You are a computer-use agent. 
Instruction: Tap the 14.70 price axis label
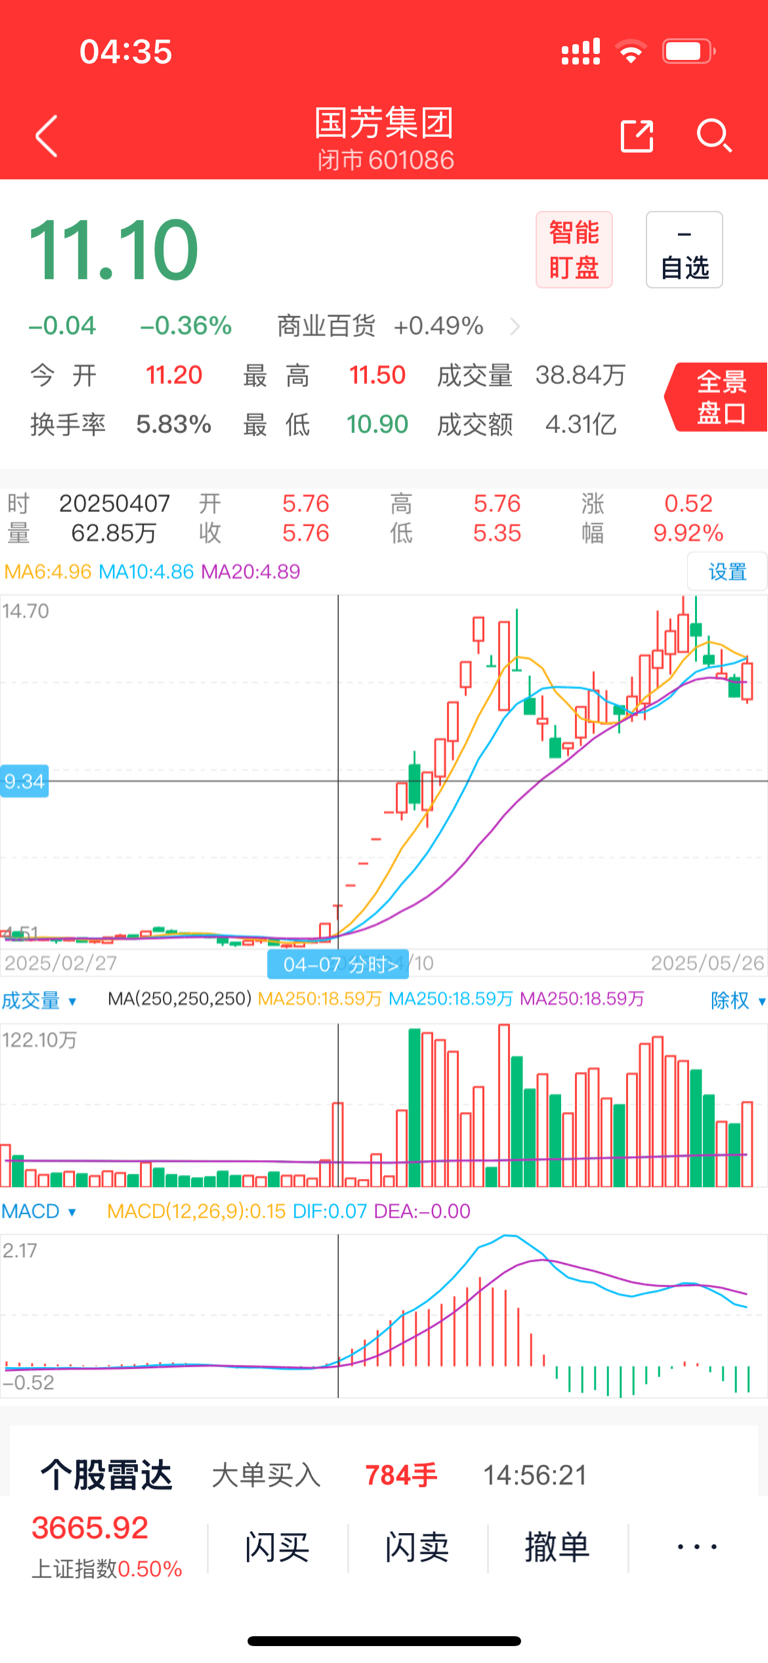pos(26,611)
